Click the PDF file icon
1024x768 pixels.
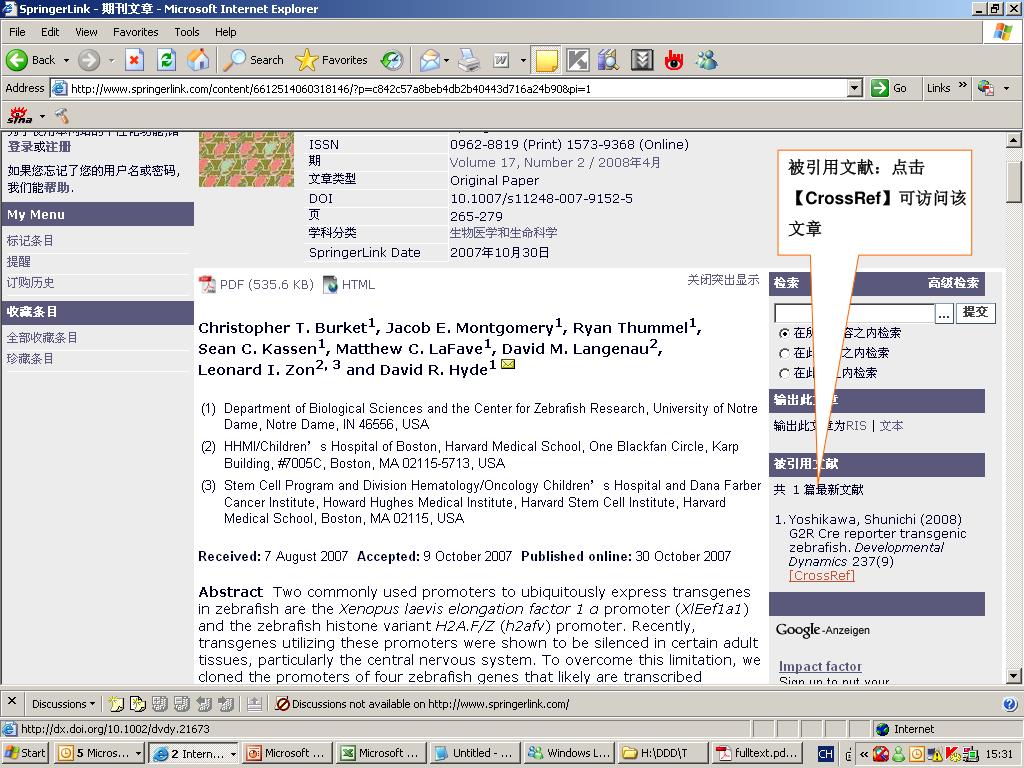click(207, 285)
